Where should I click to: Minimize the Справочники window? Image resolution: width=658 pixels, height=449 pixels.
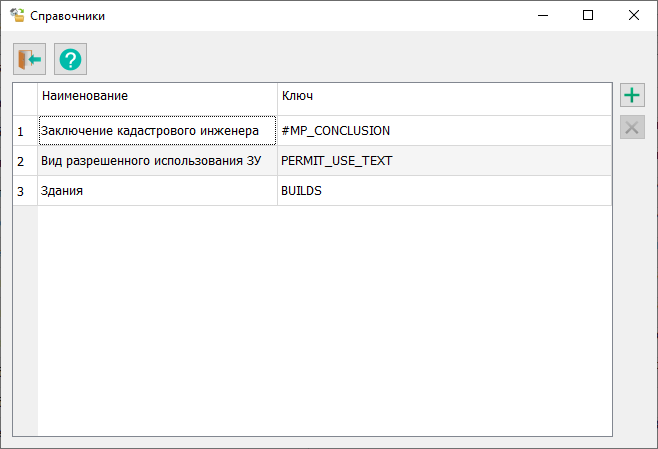click(x=542, y=16)
